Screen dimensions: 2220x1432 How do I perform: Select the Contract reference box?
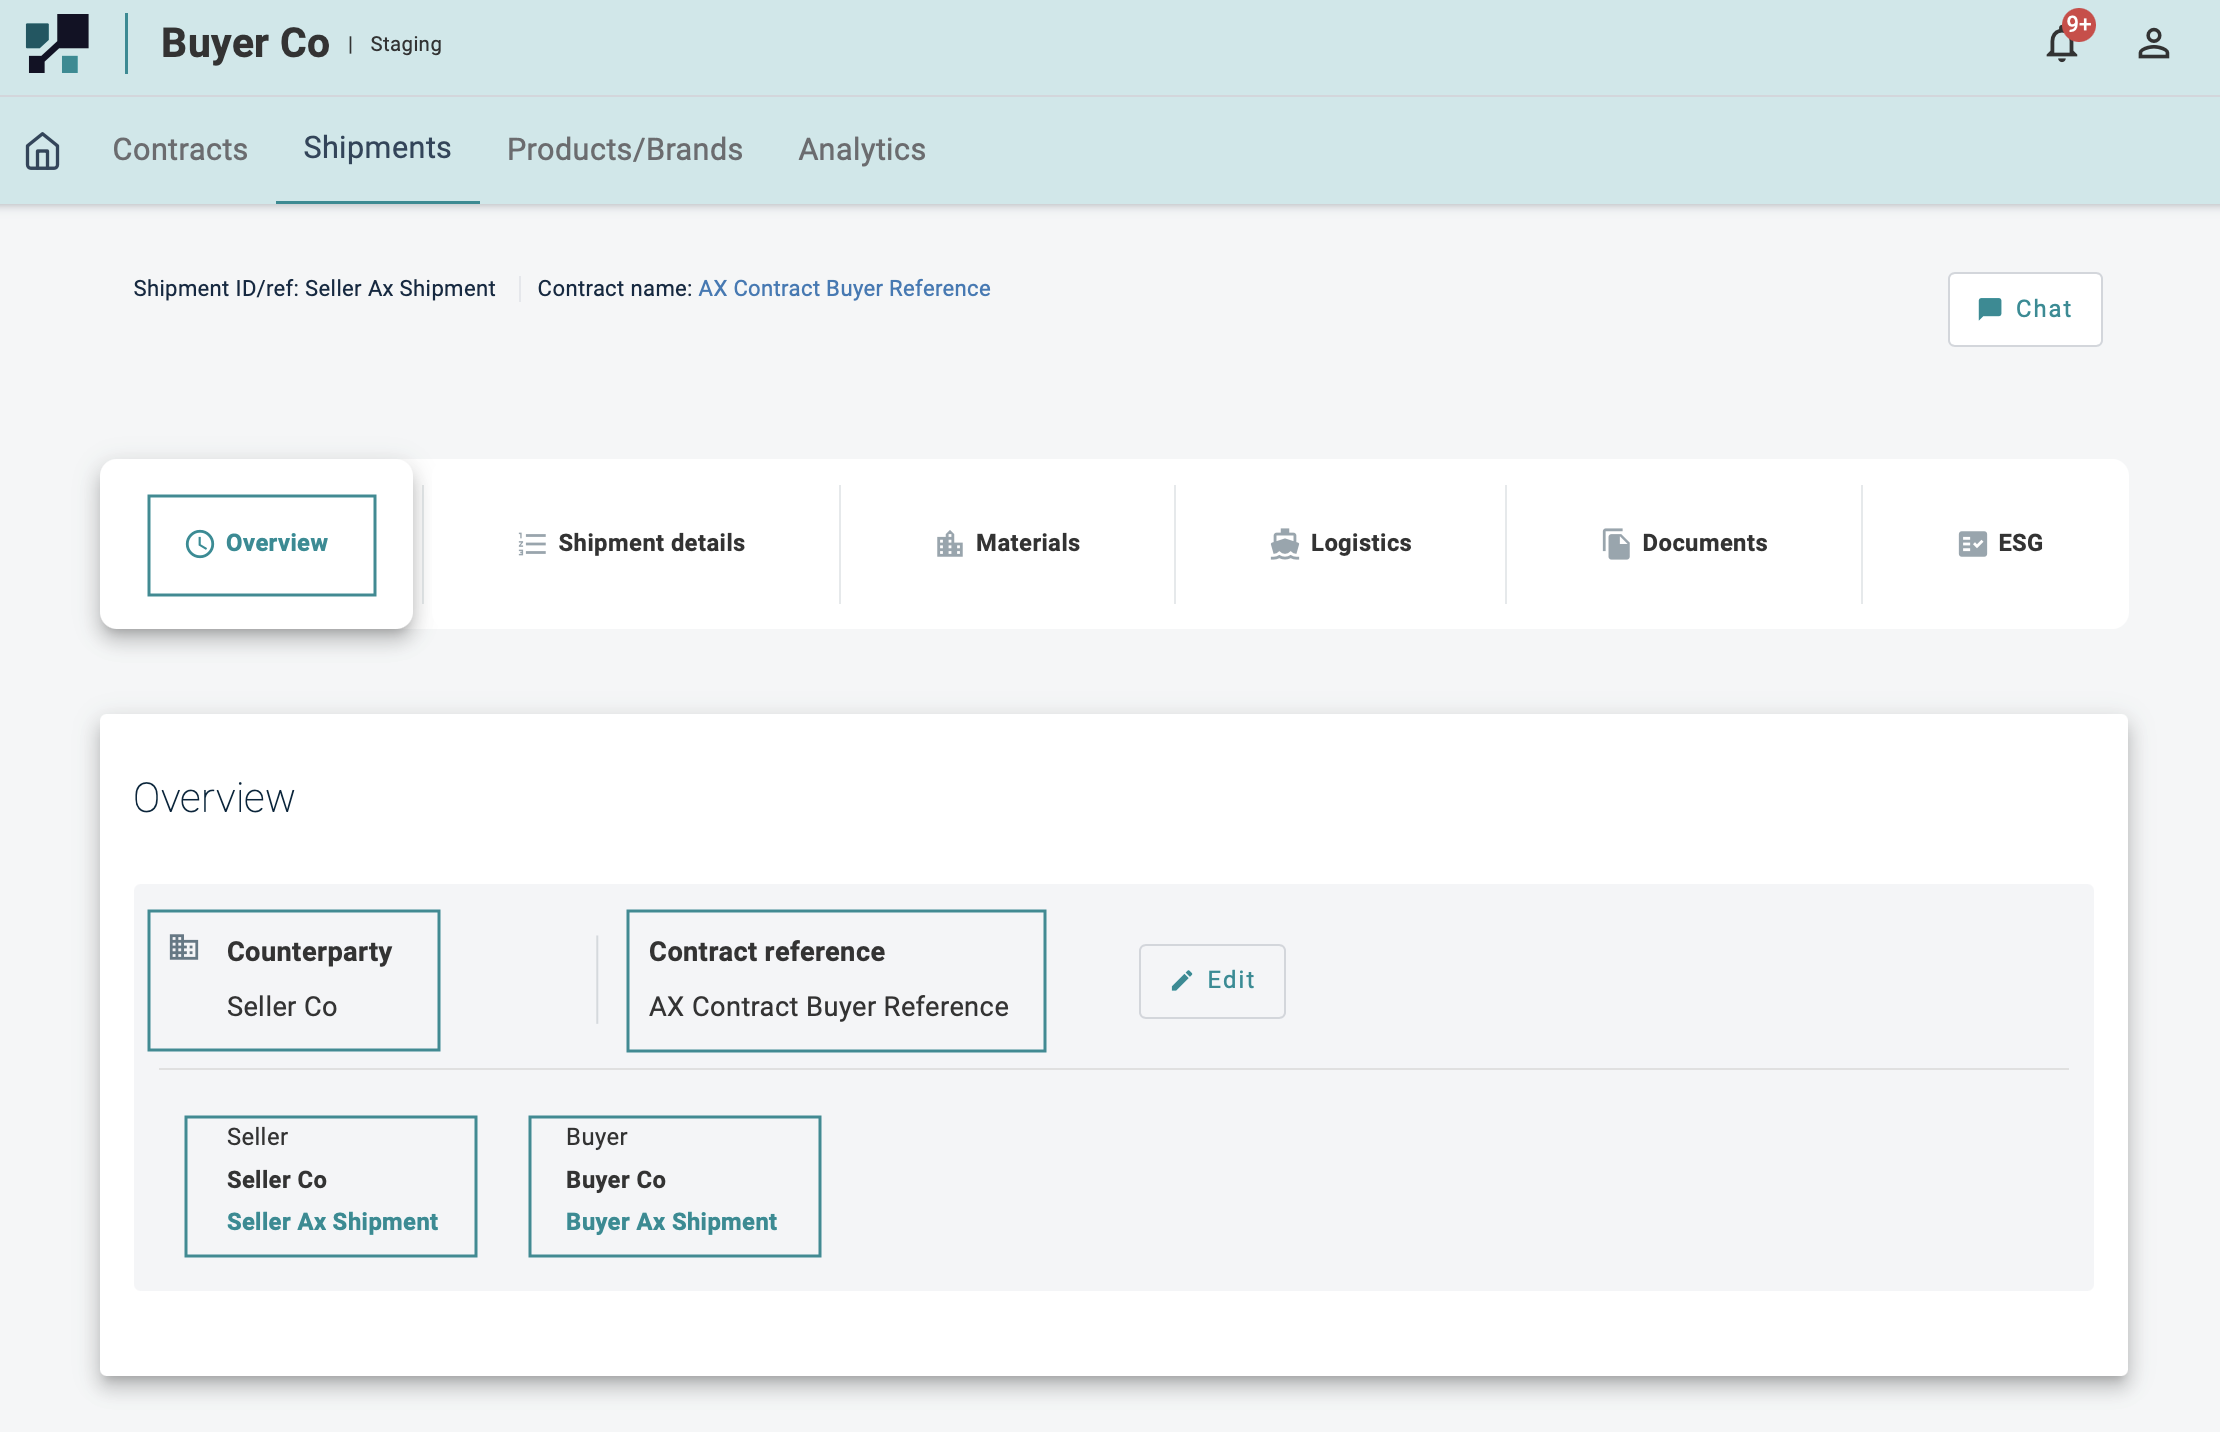[836, 980]
